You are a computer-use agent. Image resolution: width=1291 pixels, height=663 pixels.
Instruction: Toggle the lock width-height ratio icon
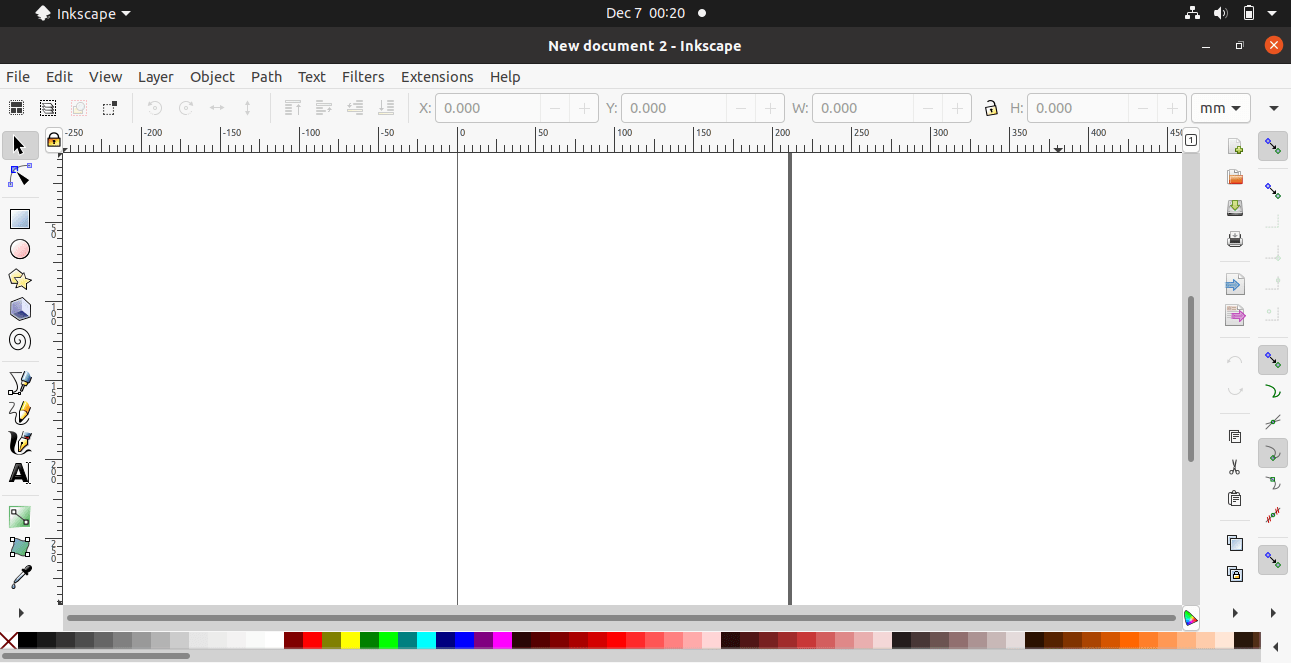[x=991, y=107]
